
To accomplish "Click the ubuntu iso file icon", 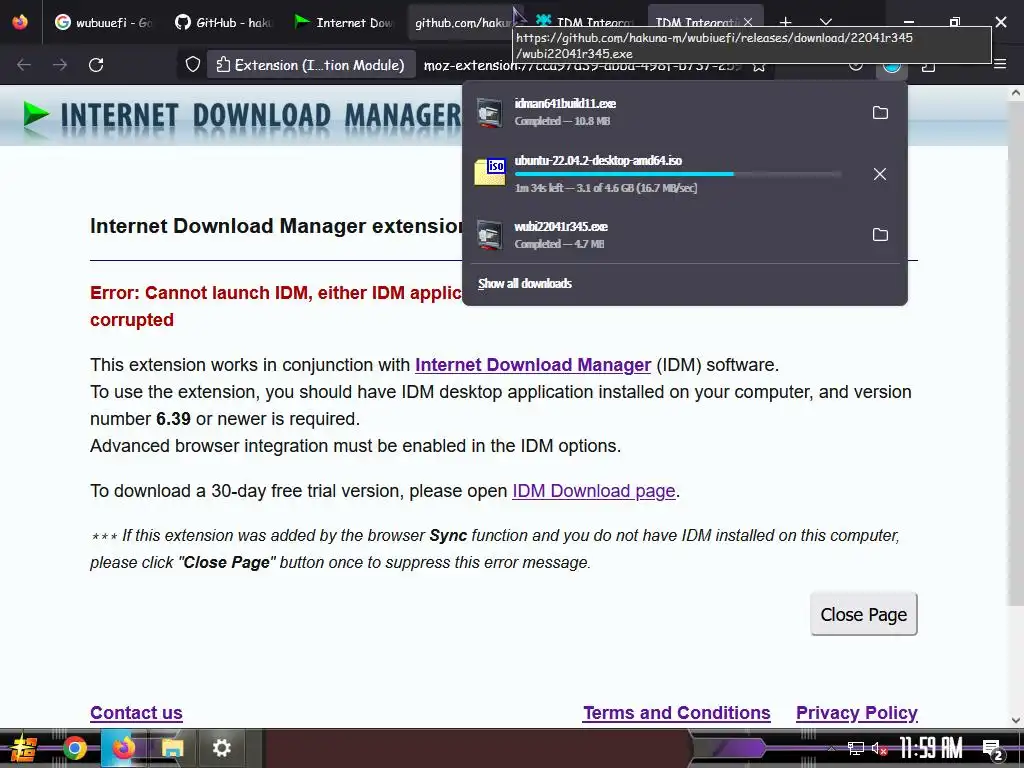I will (489, 172).
